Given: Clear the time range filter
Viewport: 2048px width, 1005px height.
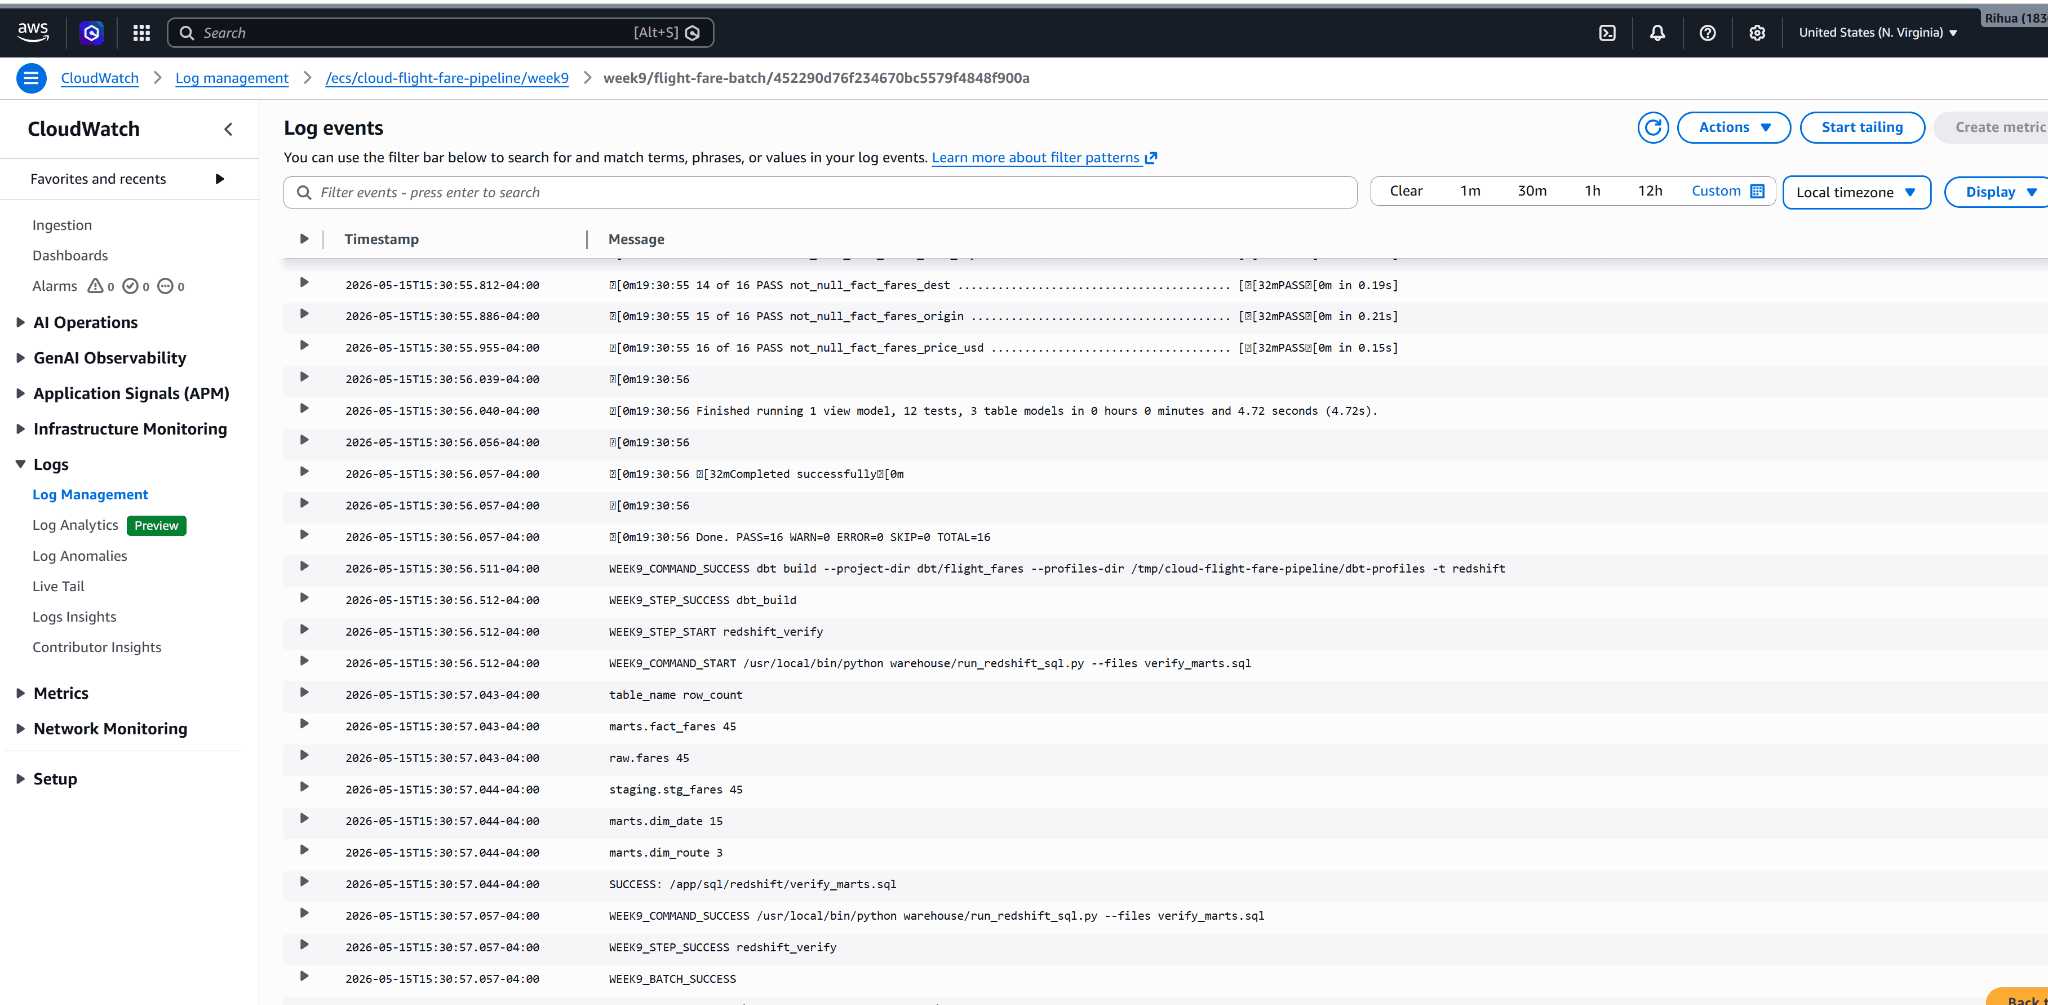Looking at the screenshot, I should [x=1406, y=191].
